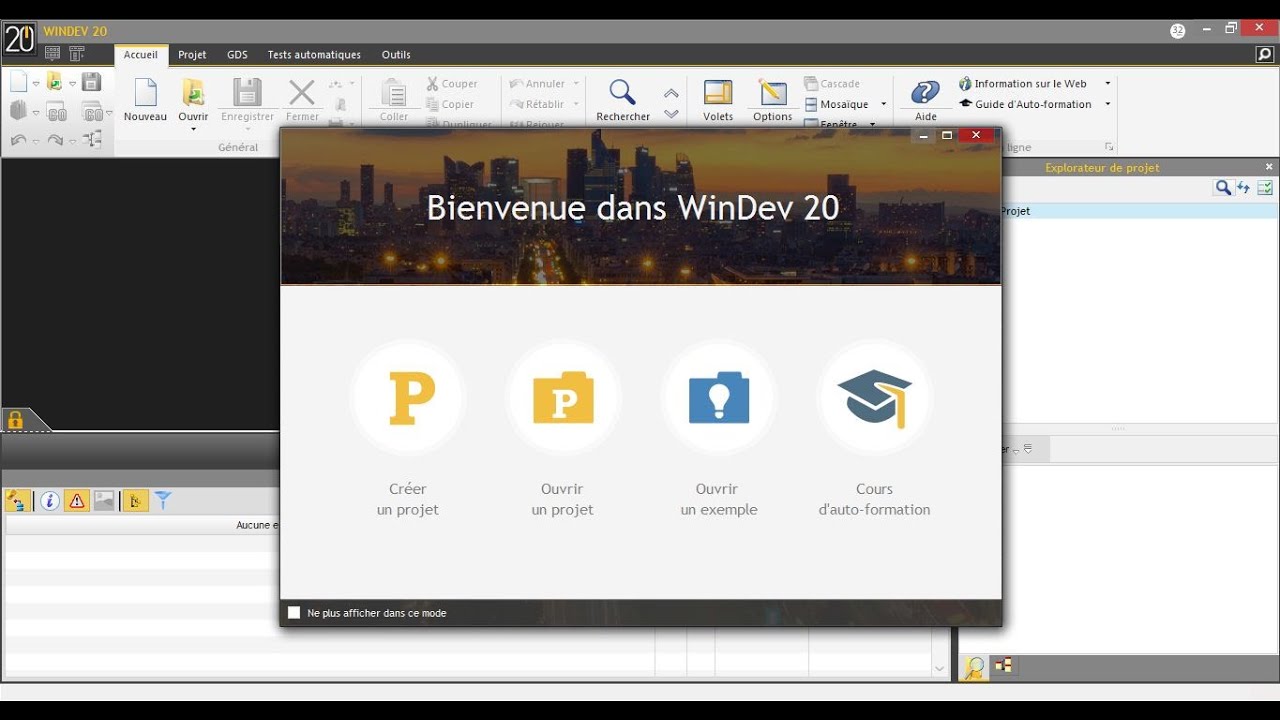Switch to the Tests automatiques tab
The image size is (1280, 720).
[314, 55]
